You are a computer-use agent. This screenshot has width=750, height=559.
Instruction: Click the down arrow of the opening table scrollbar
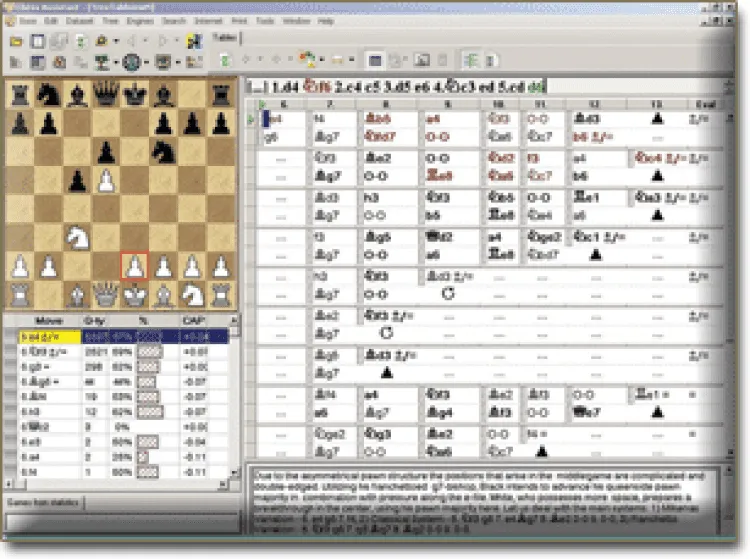tap(730, 452)
